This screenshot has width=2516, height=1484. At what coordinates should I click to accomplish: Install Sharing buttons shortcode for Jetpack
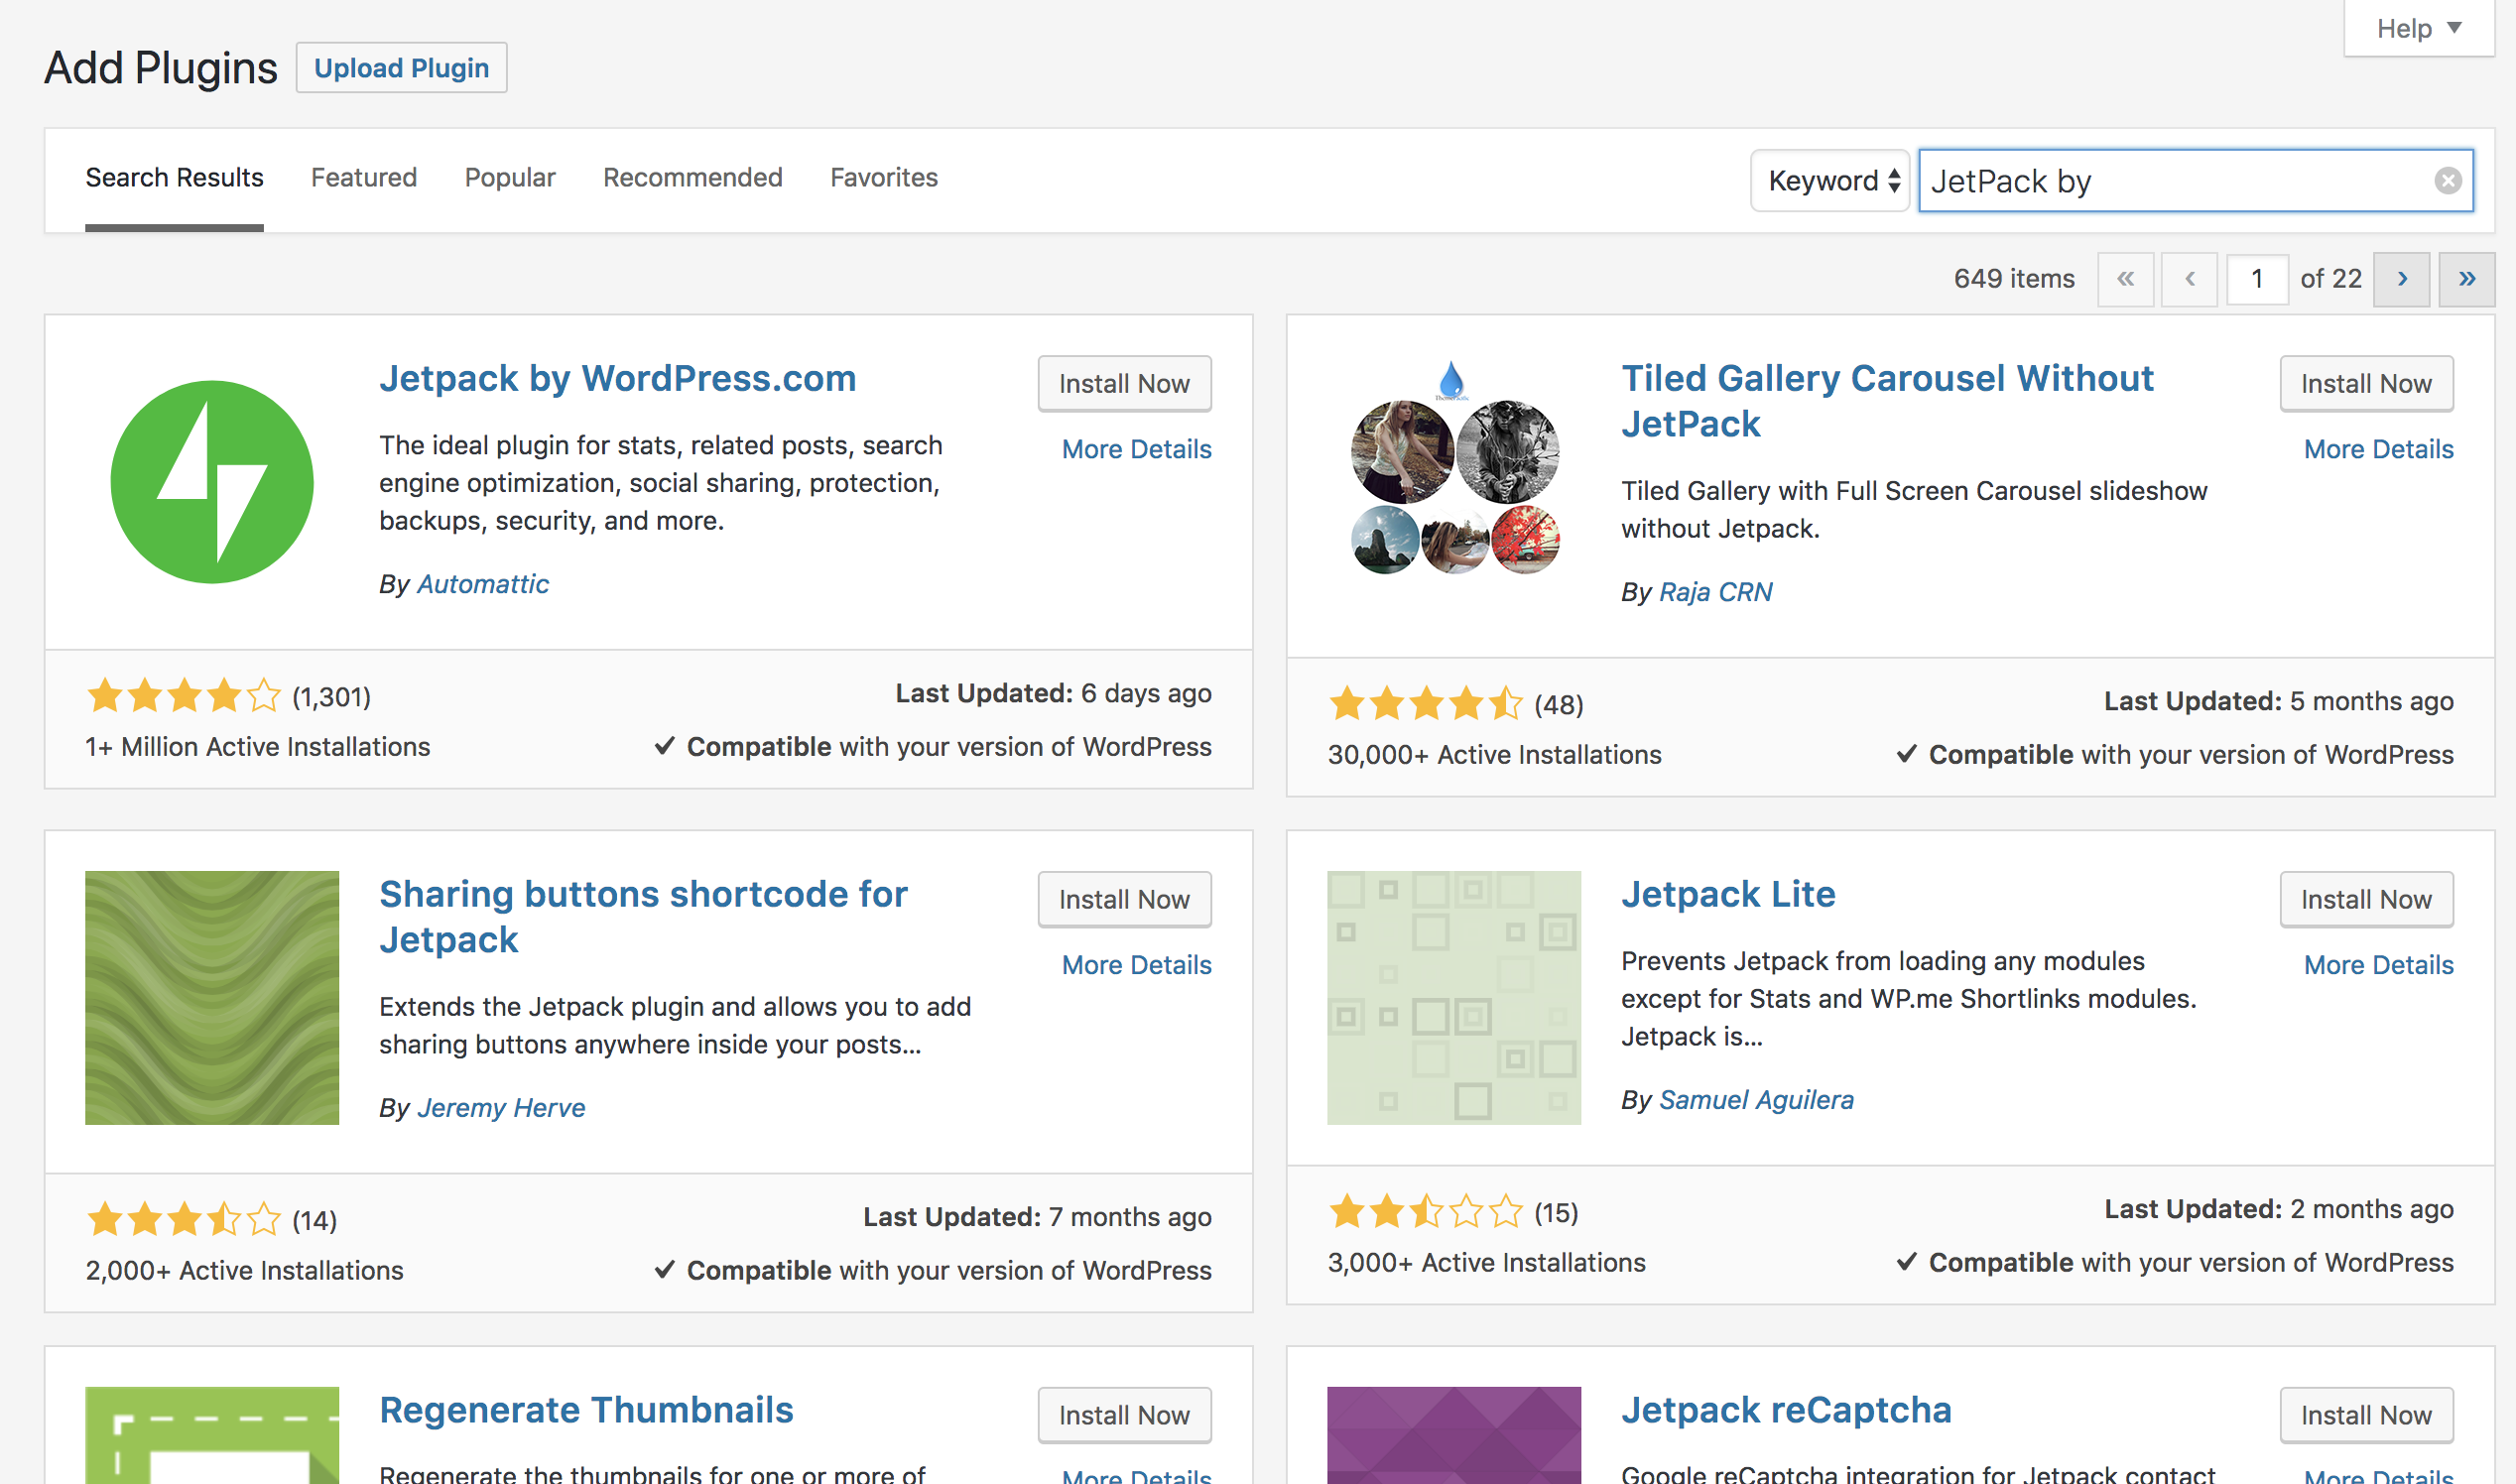coord(1124,900)
